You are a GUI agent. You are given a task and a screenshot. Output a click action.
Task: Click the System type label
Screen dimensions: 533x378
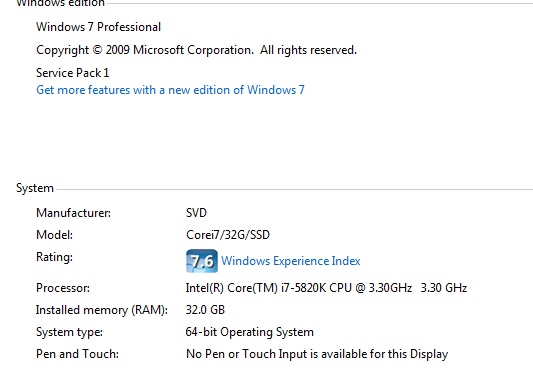(69, 332)
